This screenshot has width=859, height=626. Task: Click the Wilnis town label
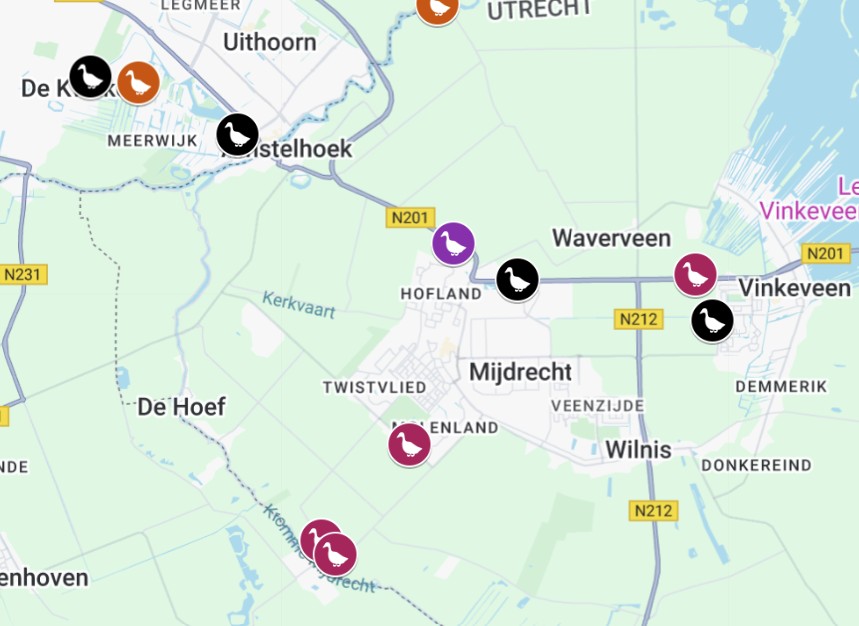click(638, 450)
